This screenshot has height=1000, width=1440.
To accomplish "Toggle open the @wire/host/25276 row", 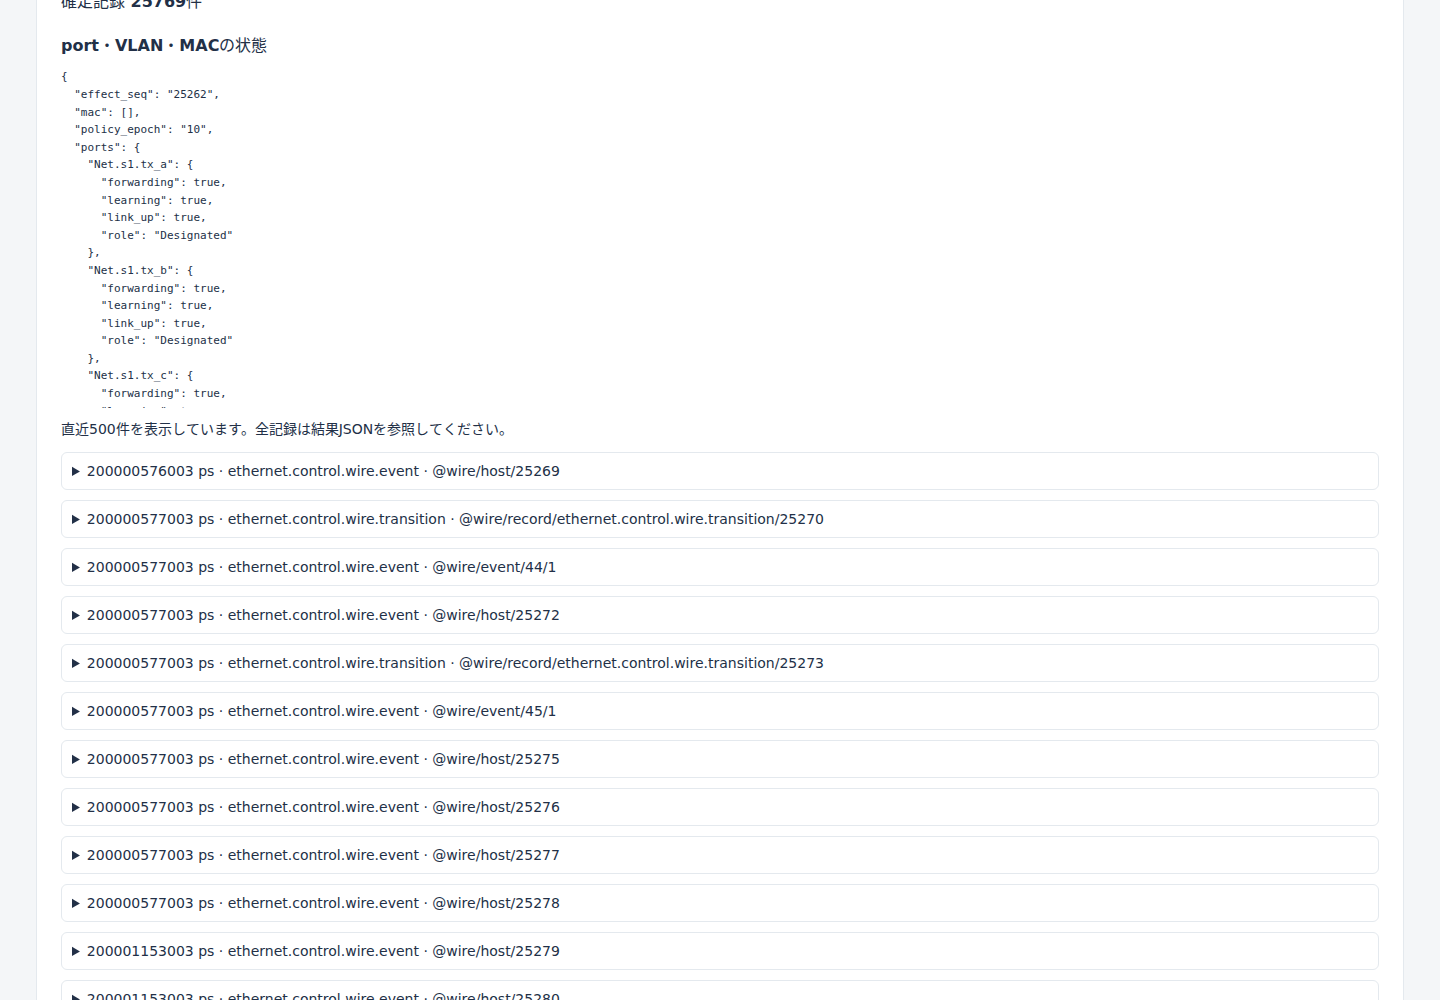I will [719, 807].
